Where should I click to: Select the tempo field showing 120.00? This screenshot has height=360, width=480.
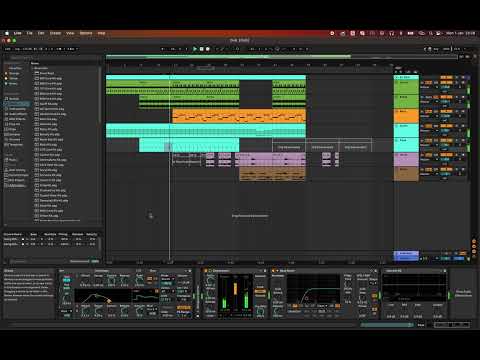[x=27, y=49]
